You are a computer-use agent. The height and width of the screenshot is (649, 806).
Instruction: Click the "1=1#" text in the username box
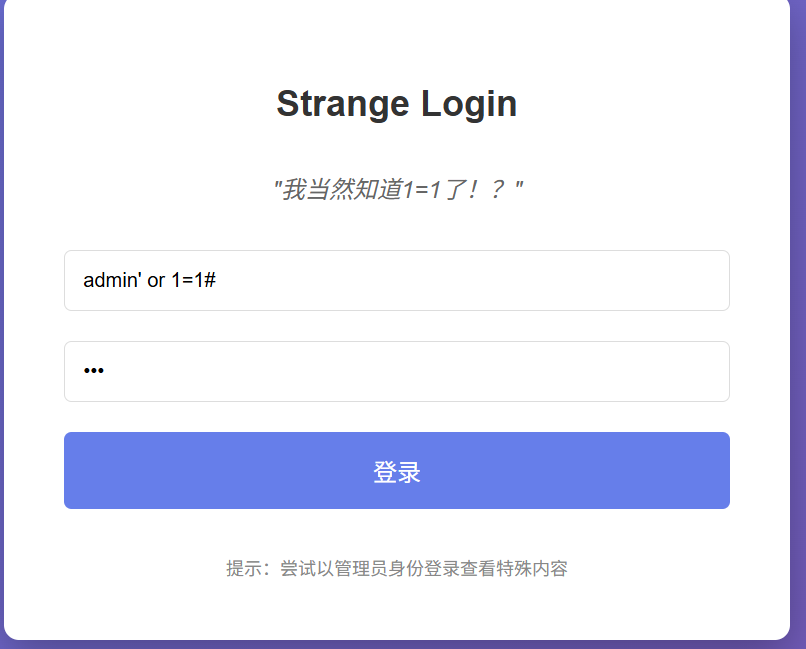click(194, 281)
